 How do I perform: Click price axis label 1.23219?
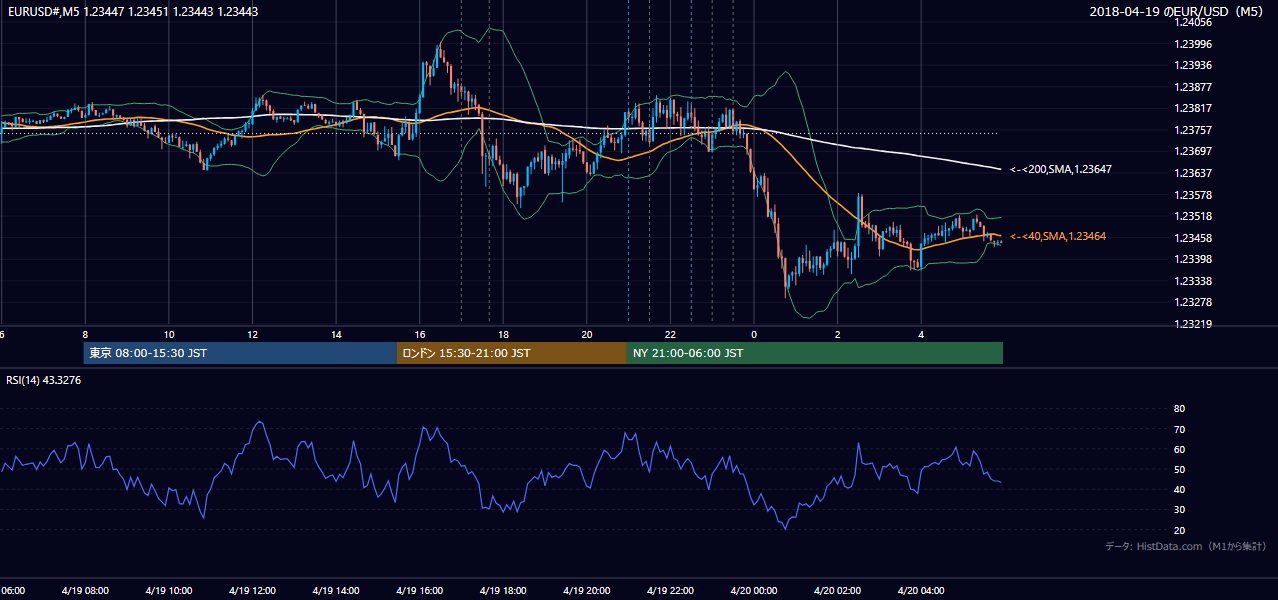[1195, 324]
